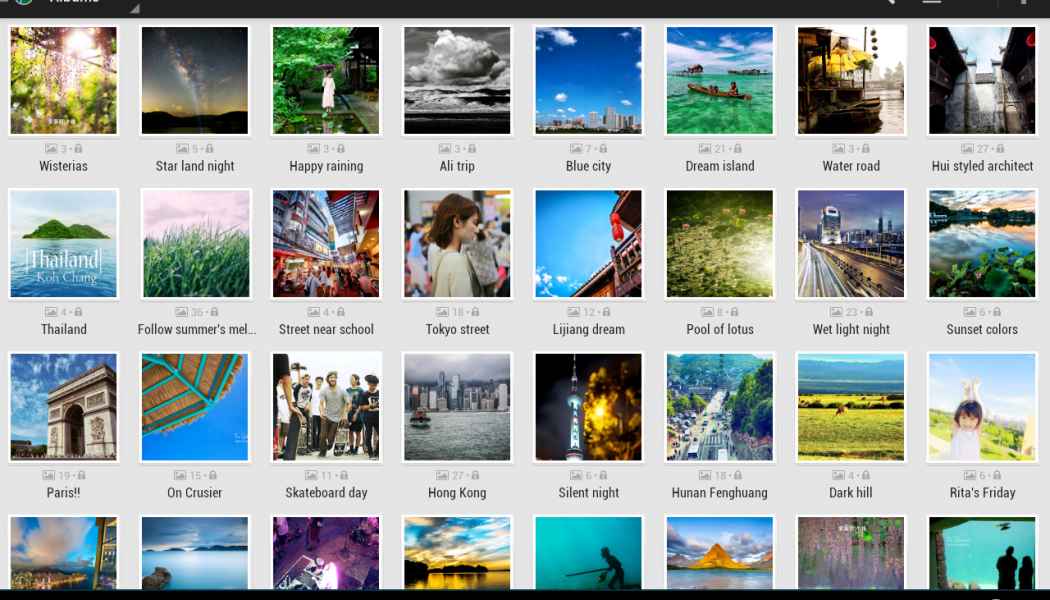Screen dimensions: 1050x600
Task: Click the Hui styled architect album label
Action: [982, 166]
